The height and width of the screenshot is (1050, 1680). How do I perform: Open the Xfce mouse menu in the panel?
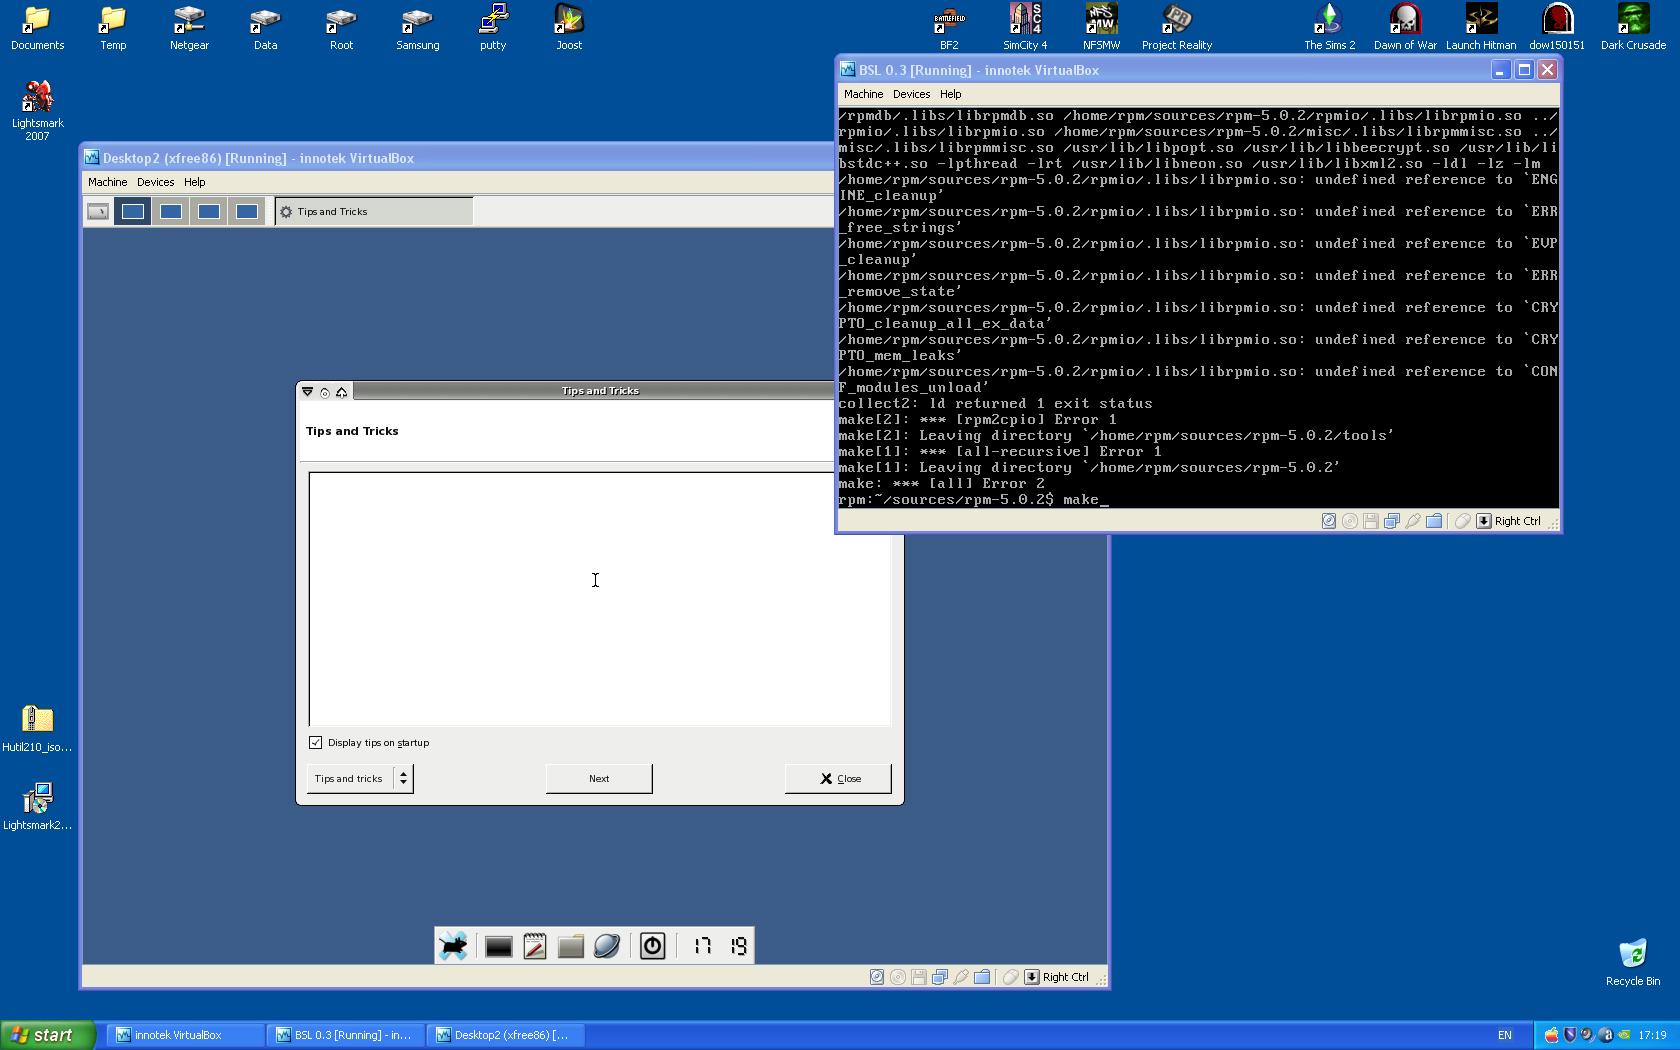pos(453,946)
